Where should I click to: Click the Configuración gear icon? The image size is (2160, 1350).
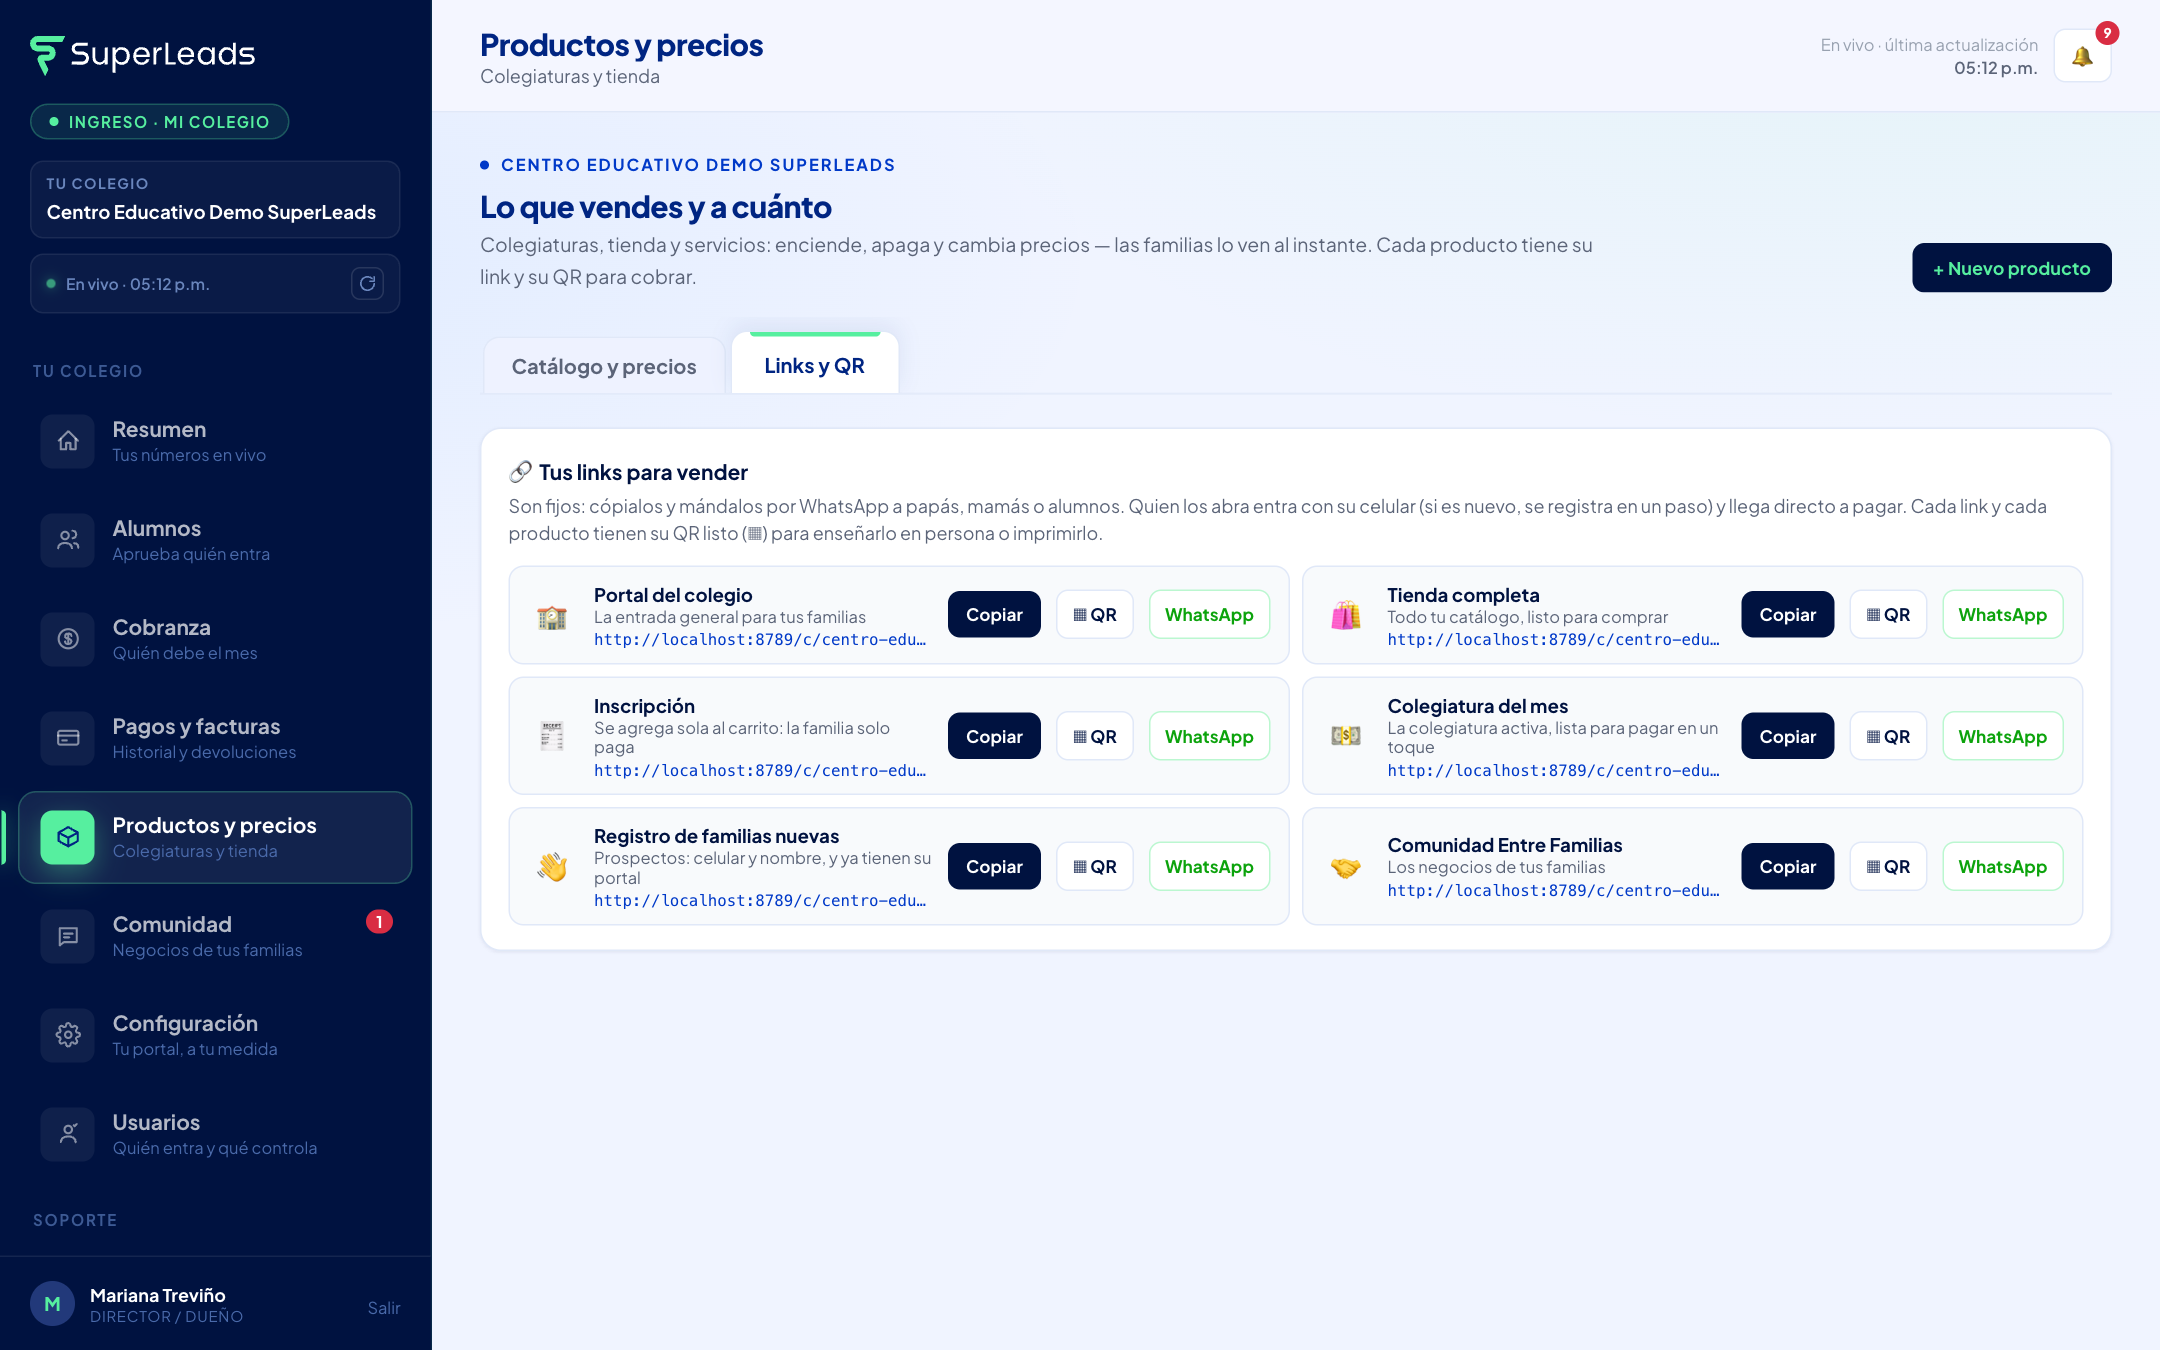68,1035
